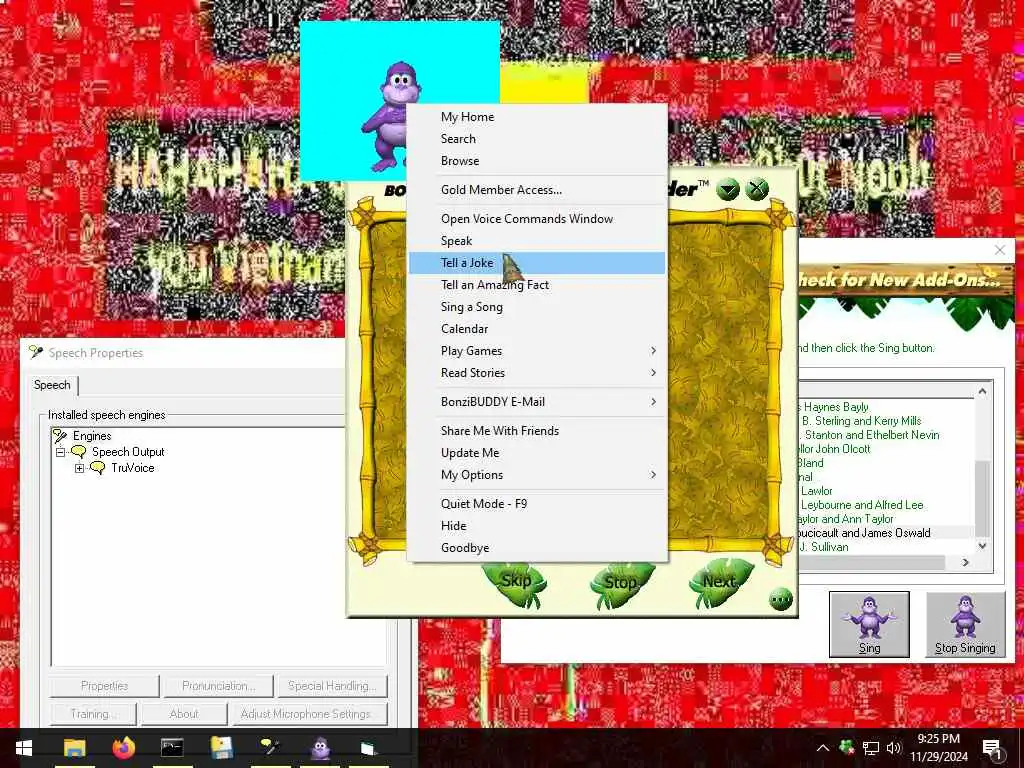Open the notification center icon
The image size is (1024, 768).
point(992,749)
